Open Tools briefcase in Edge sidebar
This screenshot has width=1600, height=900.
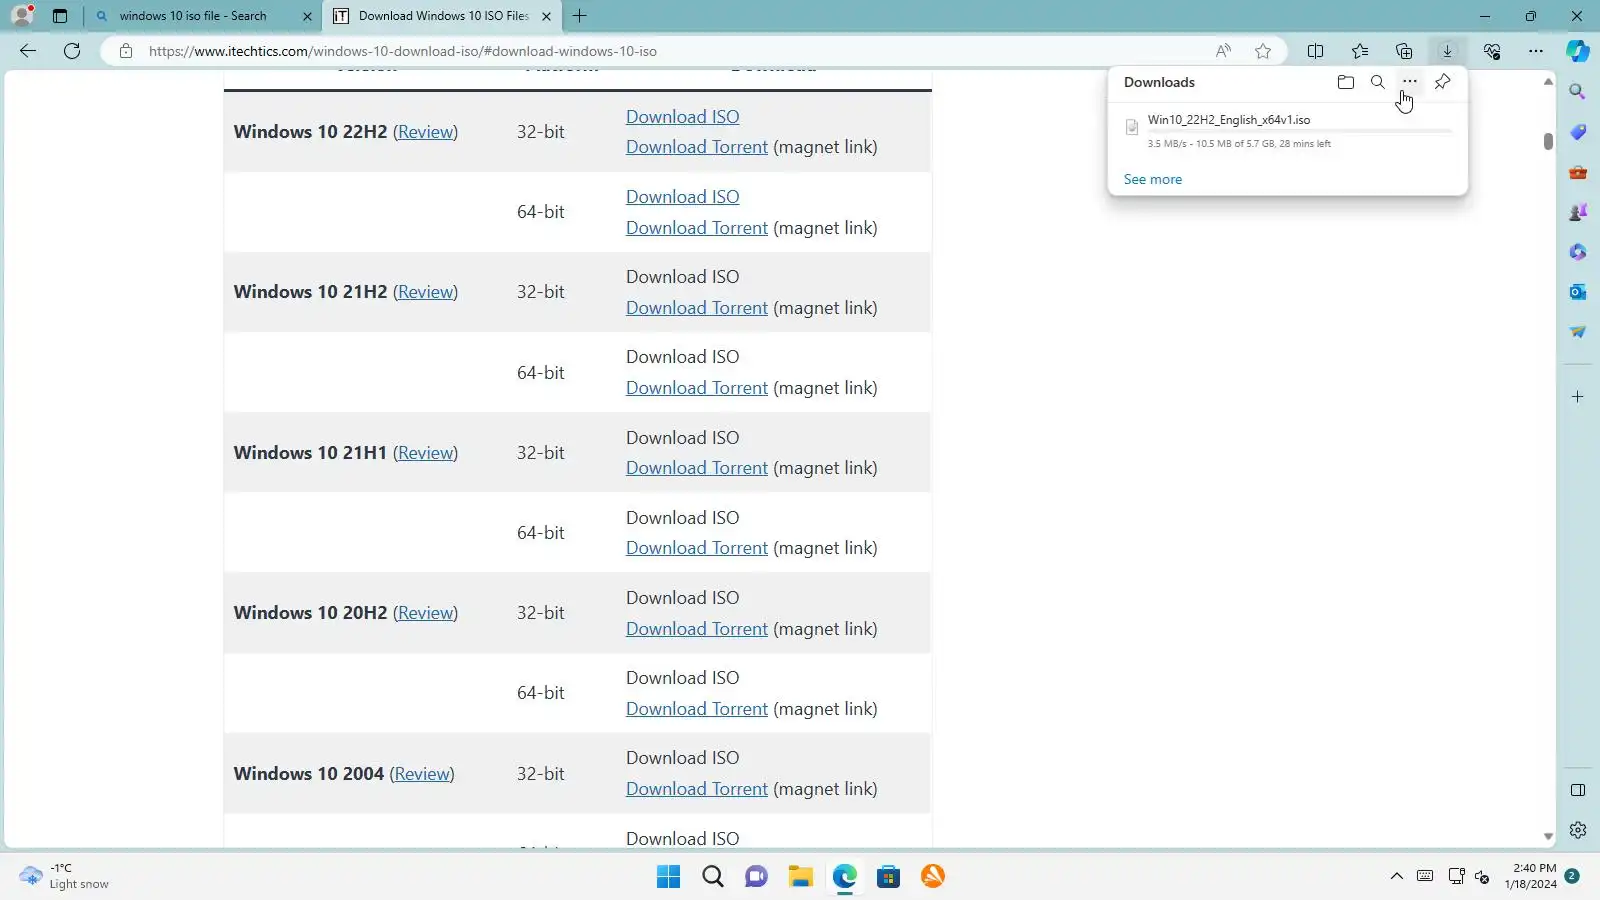tap(1578, 172)
